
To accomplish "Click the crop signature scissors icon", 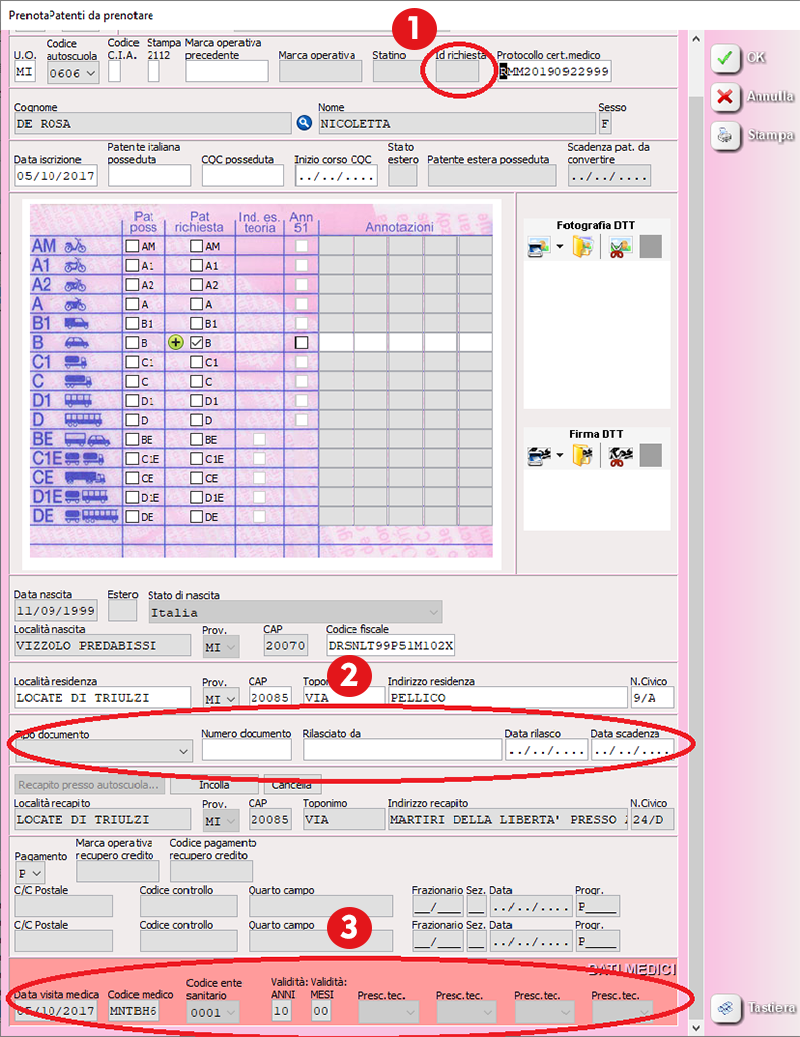I will (620, 456).
